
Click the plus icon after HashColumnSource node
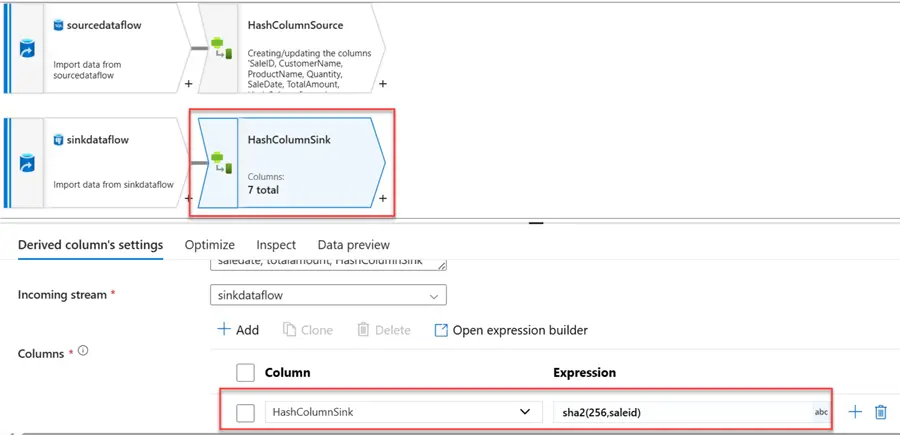(x=384, y=84)
